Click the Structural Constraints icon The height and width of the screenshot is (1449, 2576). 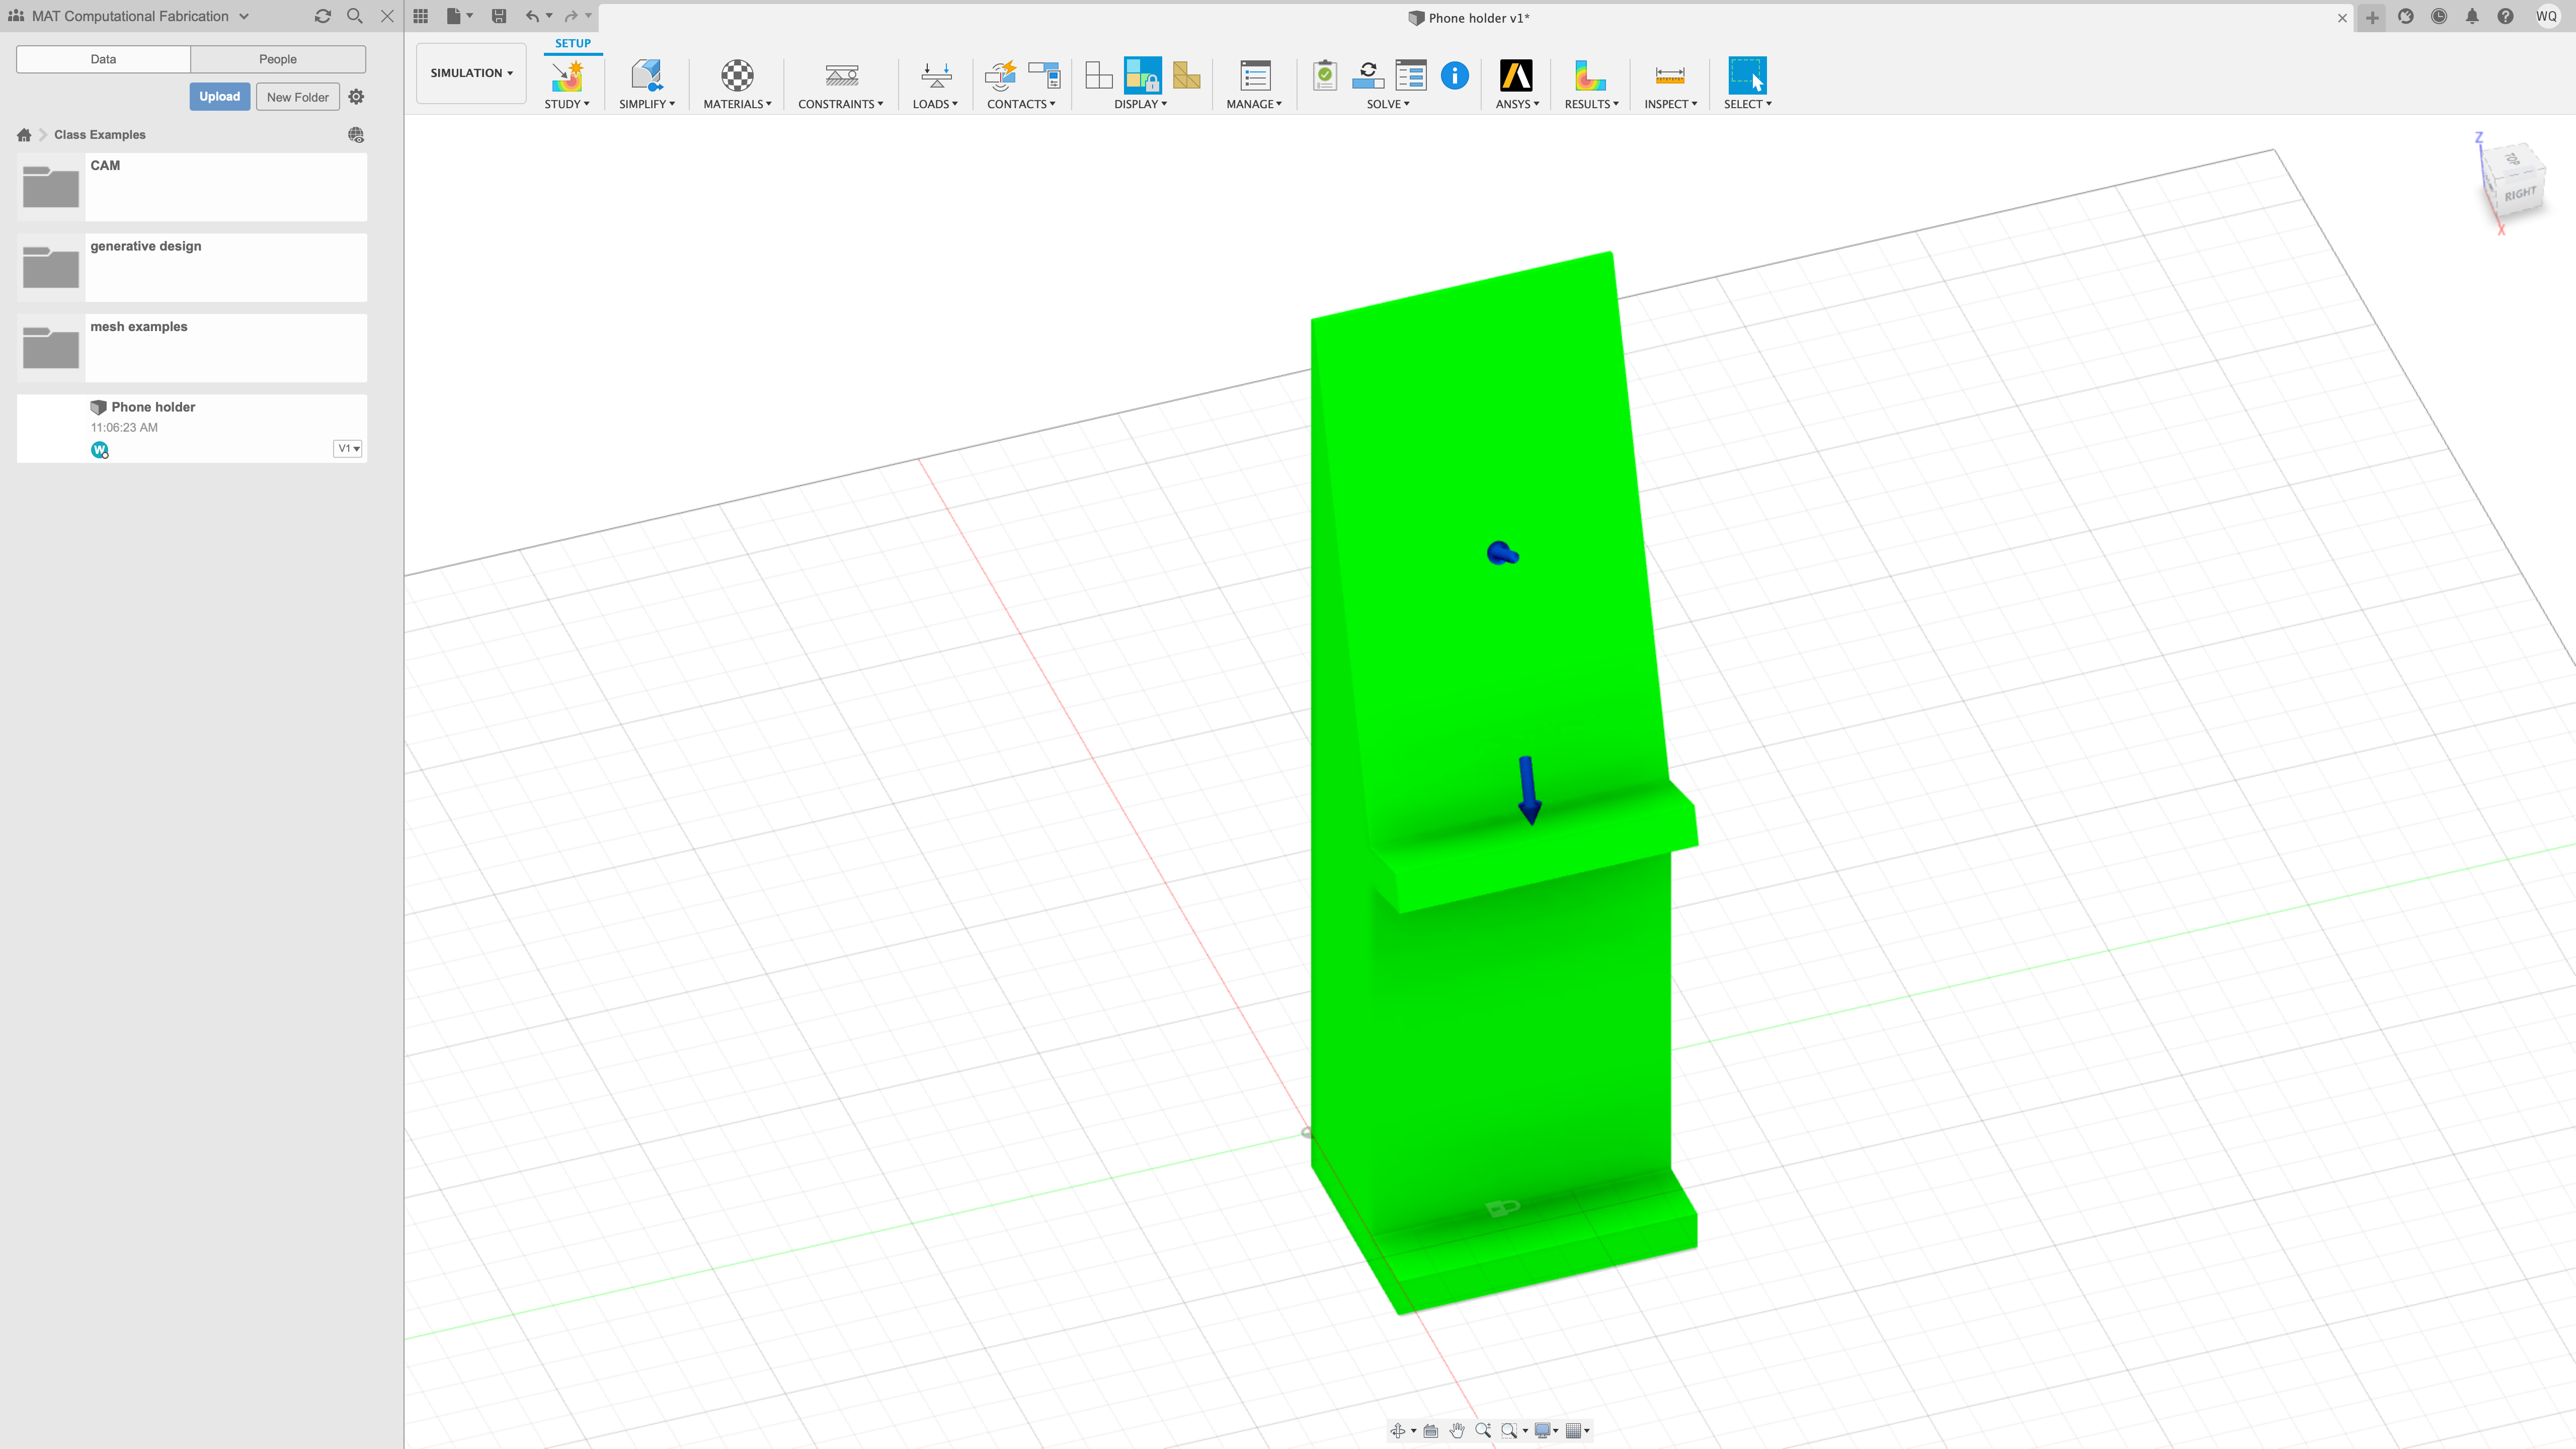point(841,76)
